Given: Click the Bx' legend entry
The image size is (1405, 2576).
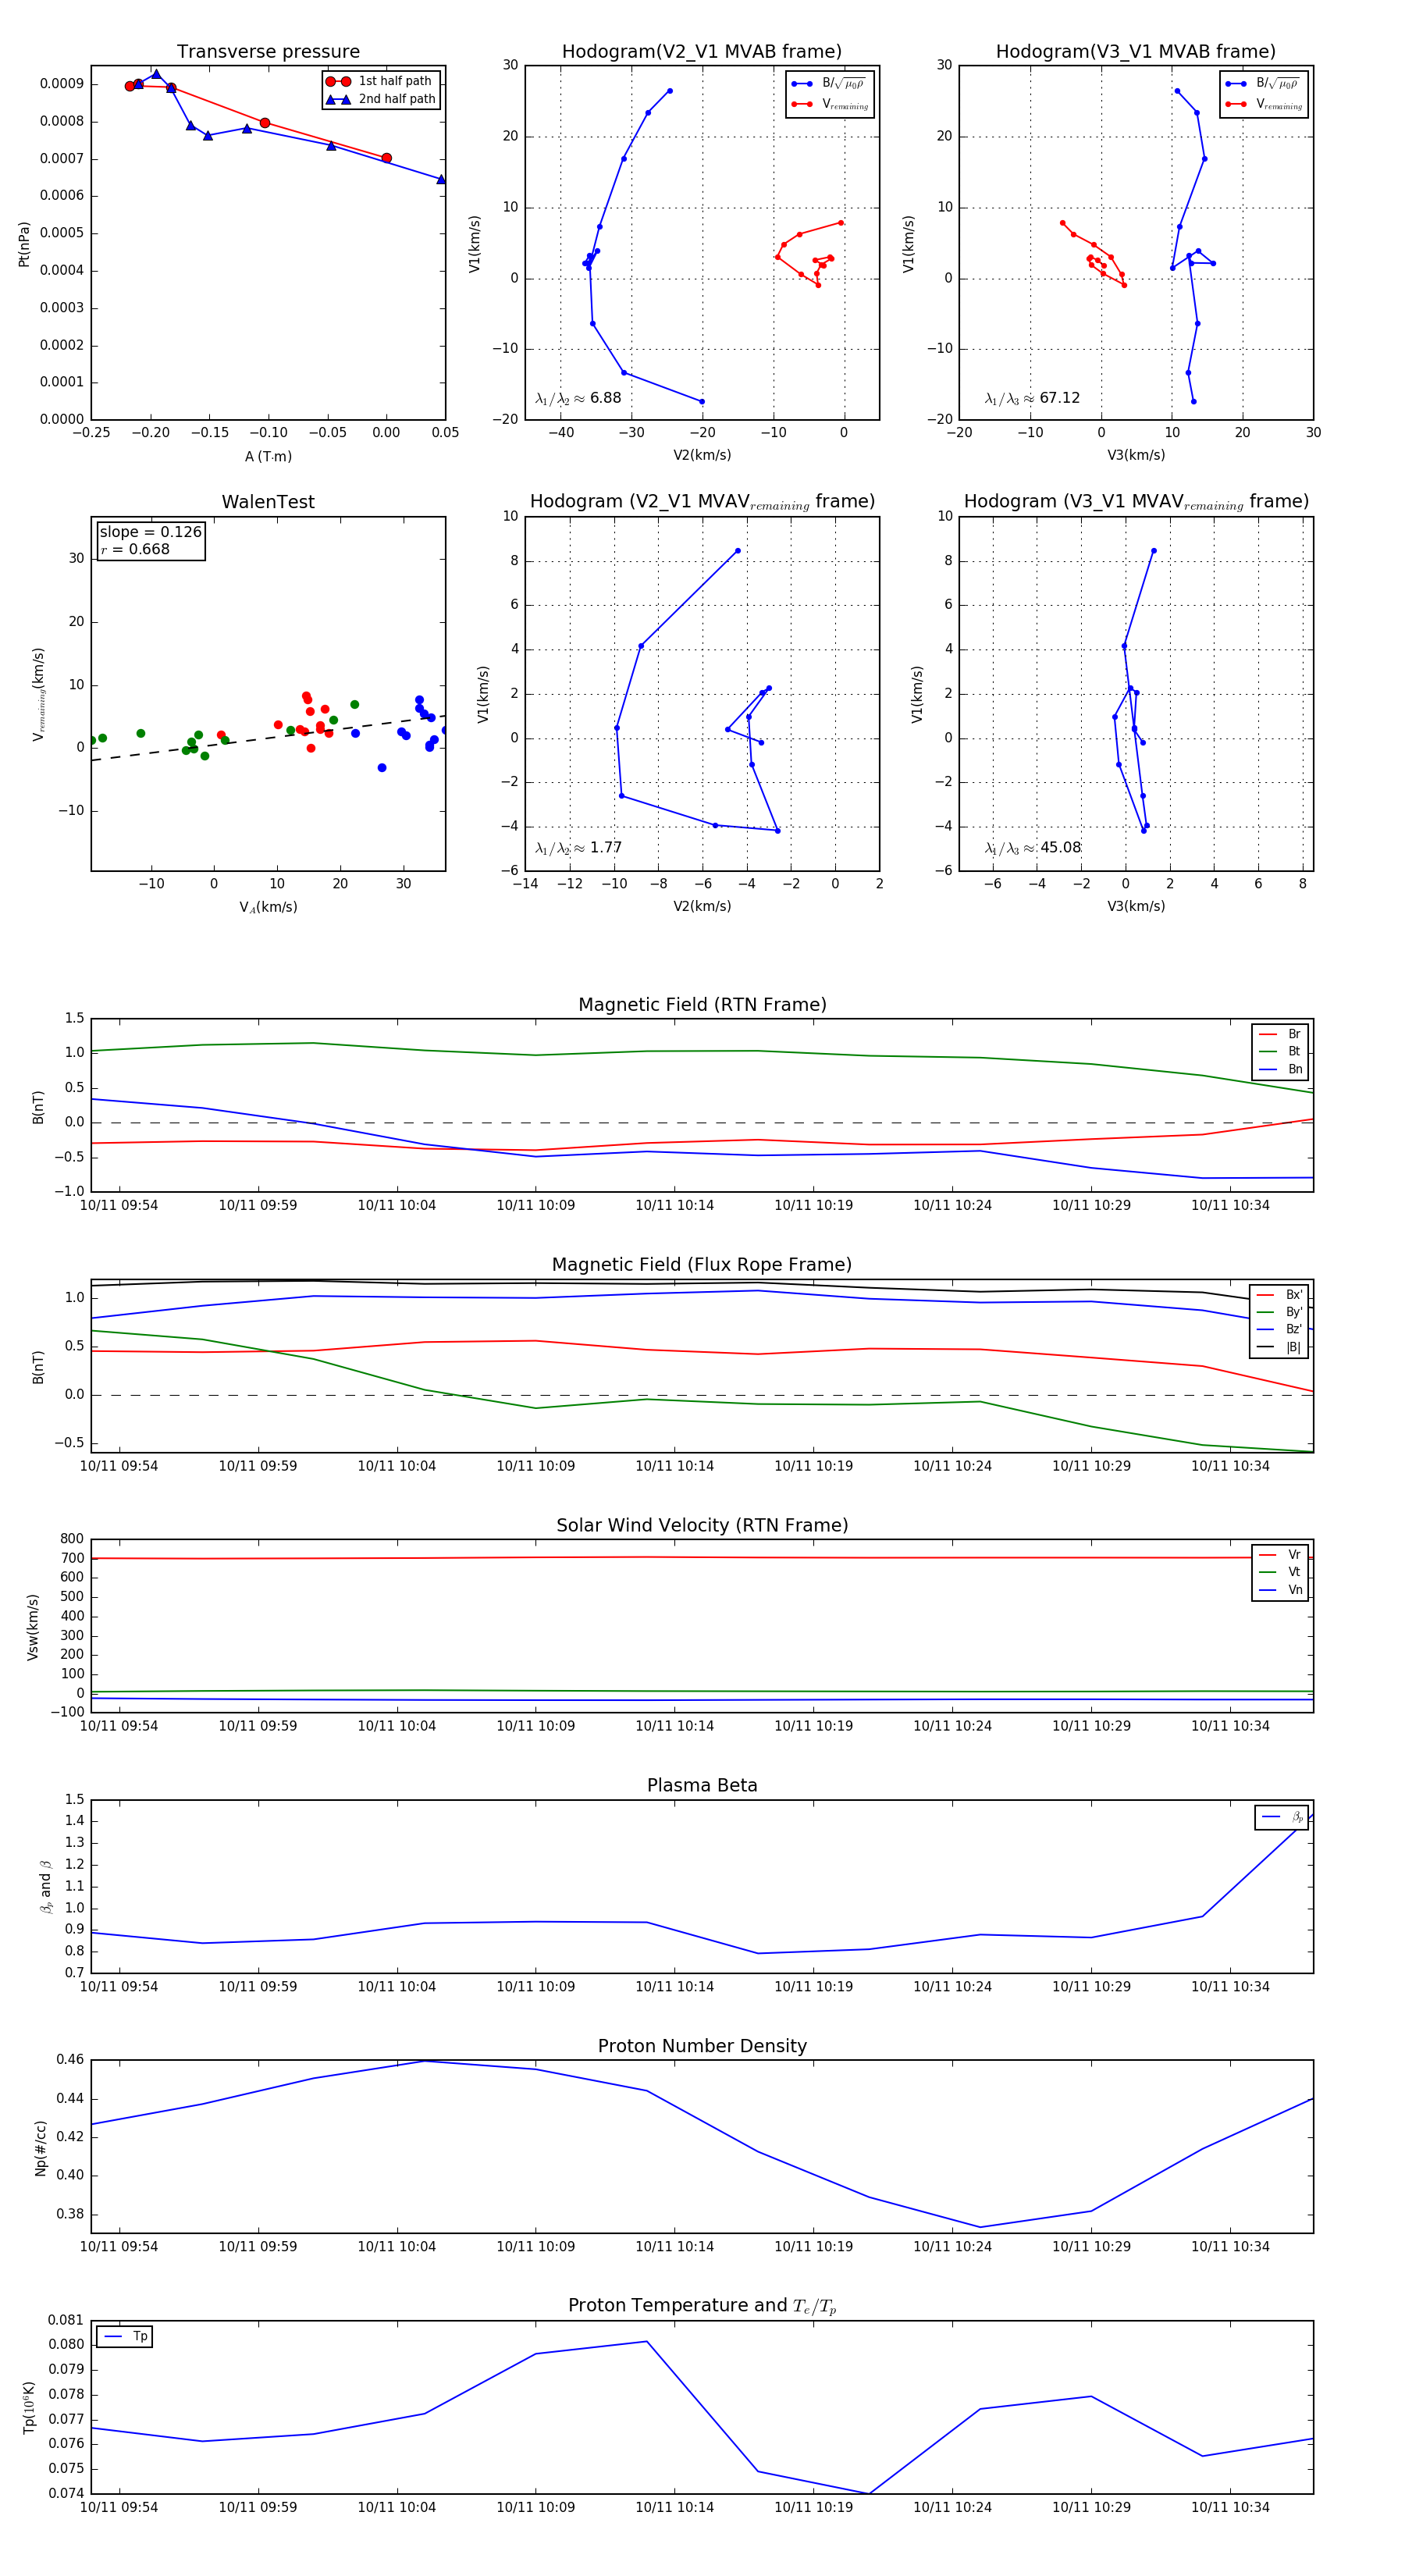Looking at the screenshot, I should point(1279,1294).
